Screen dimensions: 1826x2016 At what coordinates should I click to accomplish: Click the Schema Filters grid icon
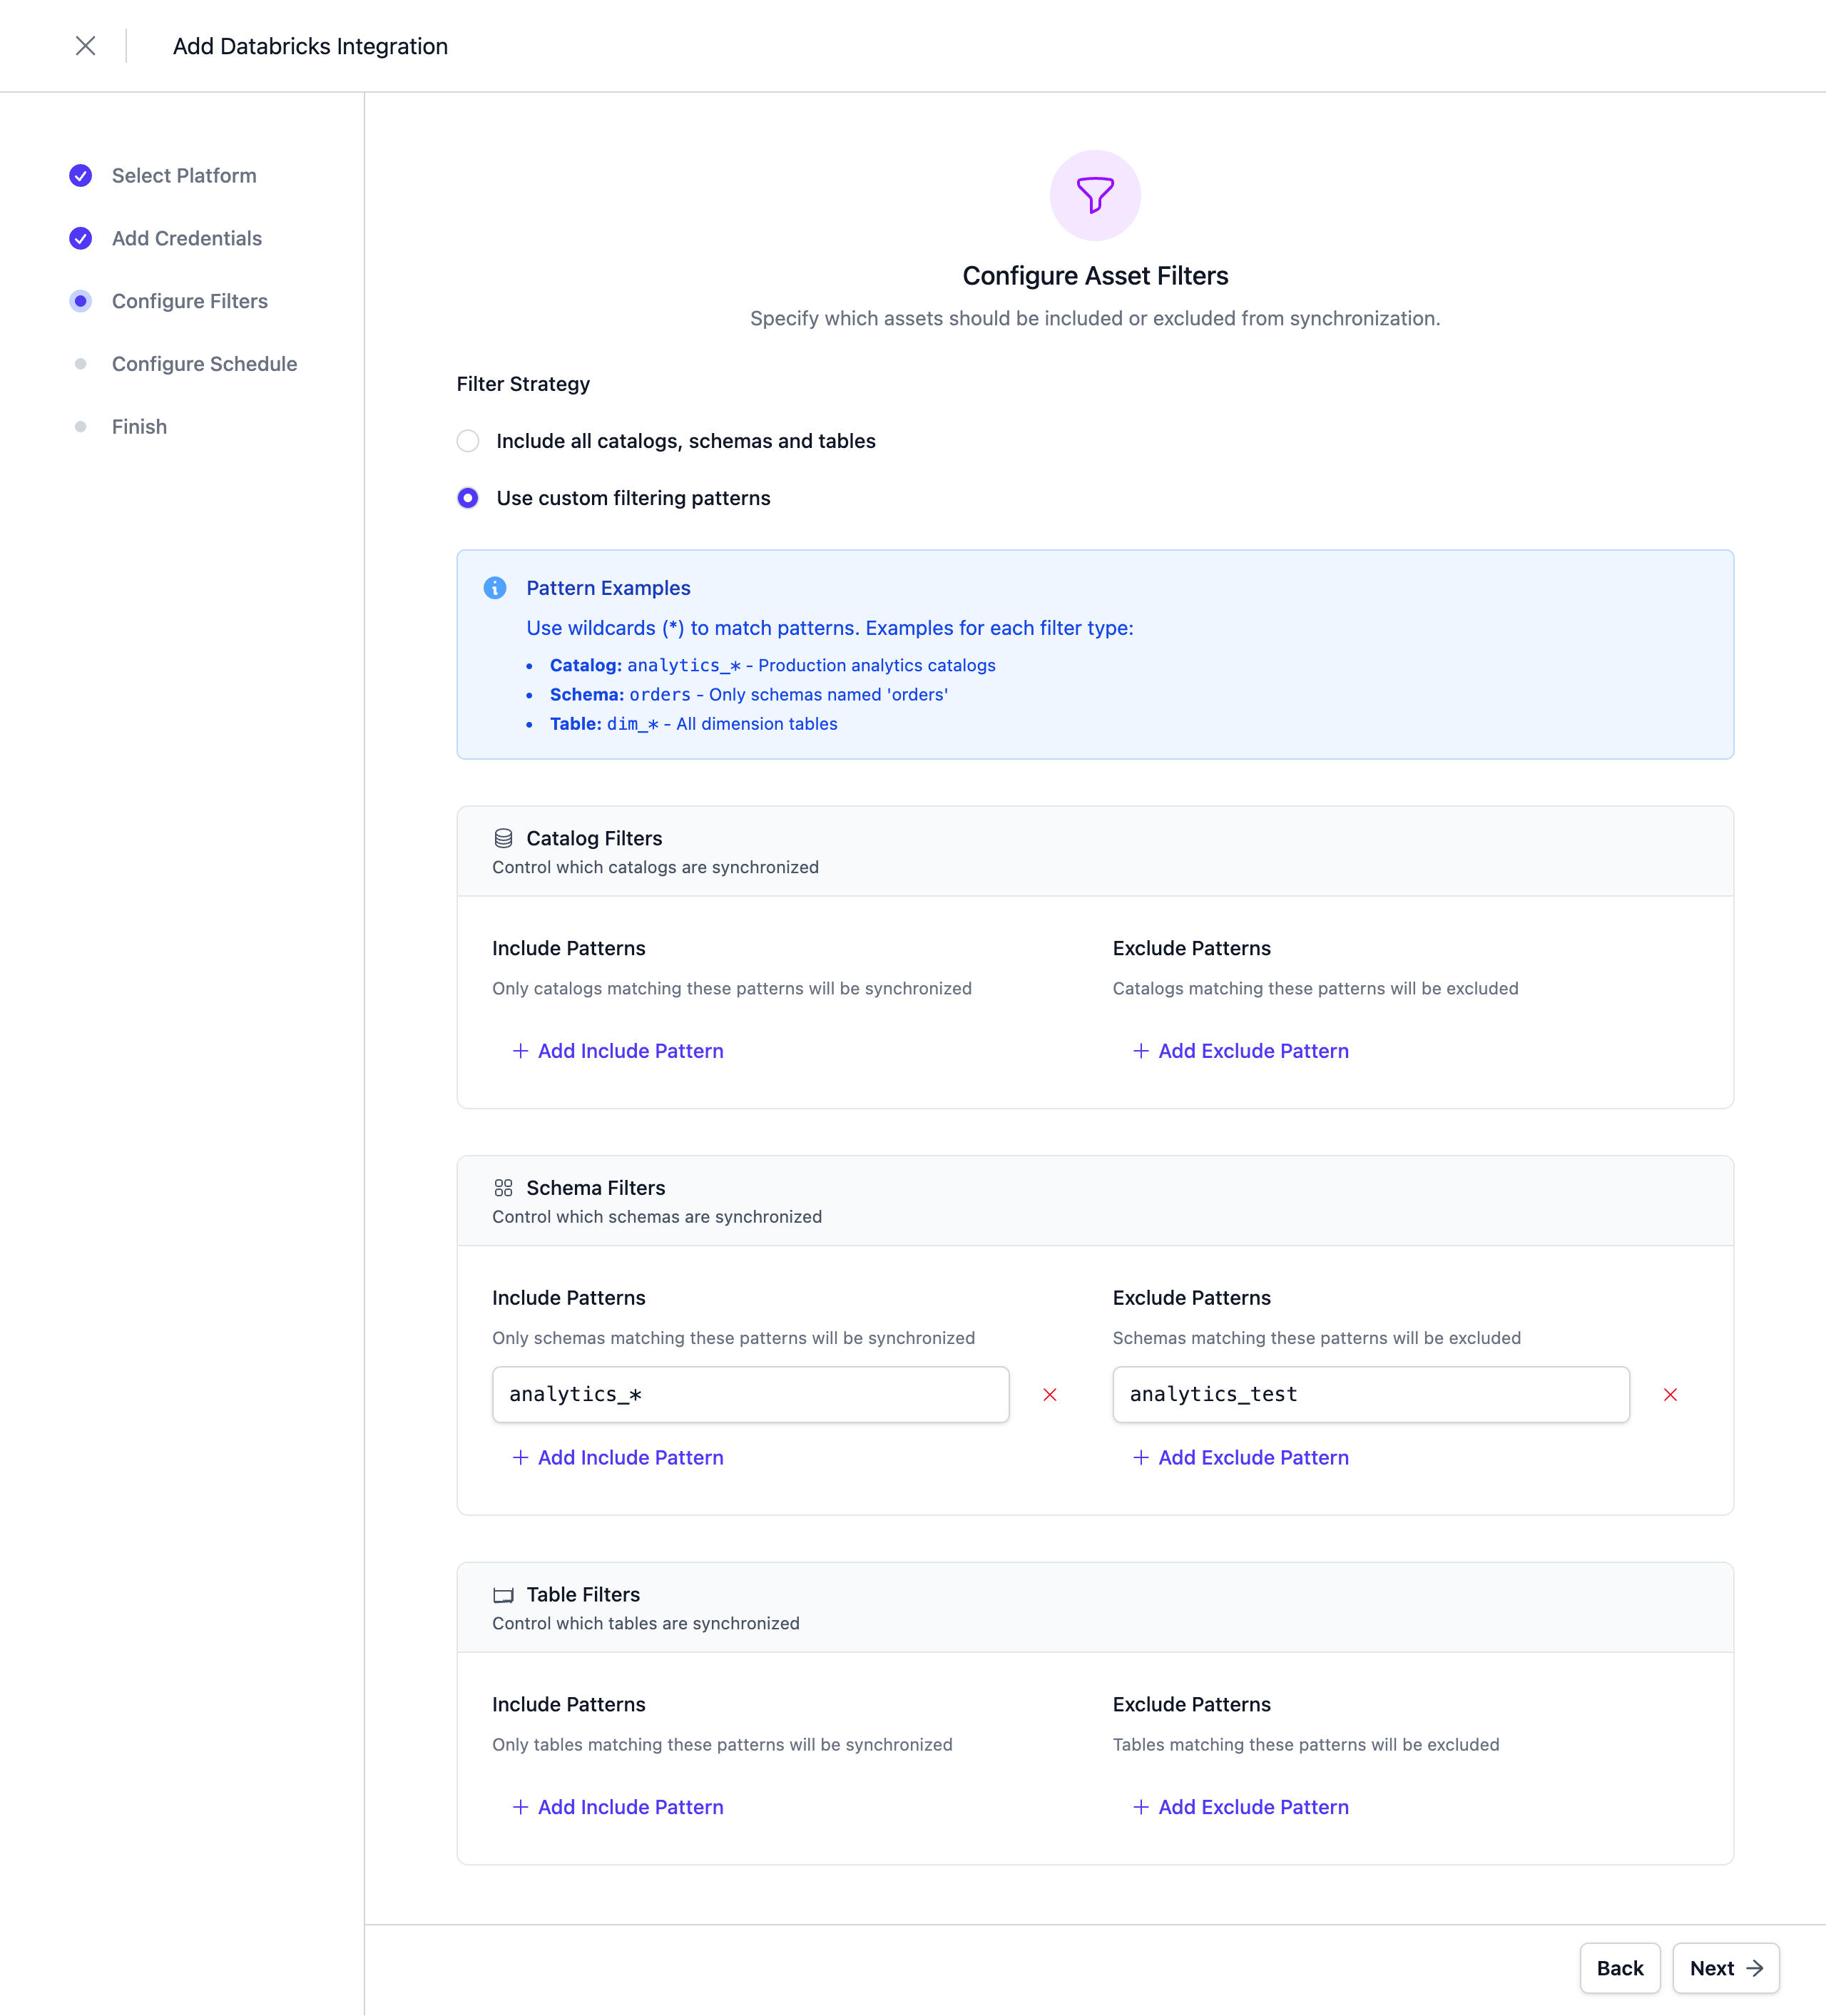pyautogui.click(x=503, y=1188)
